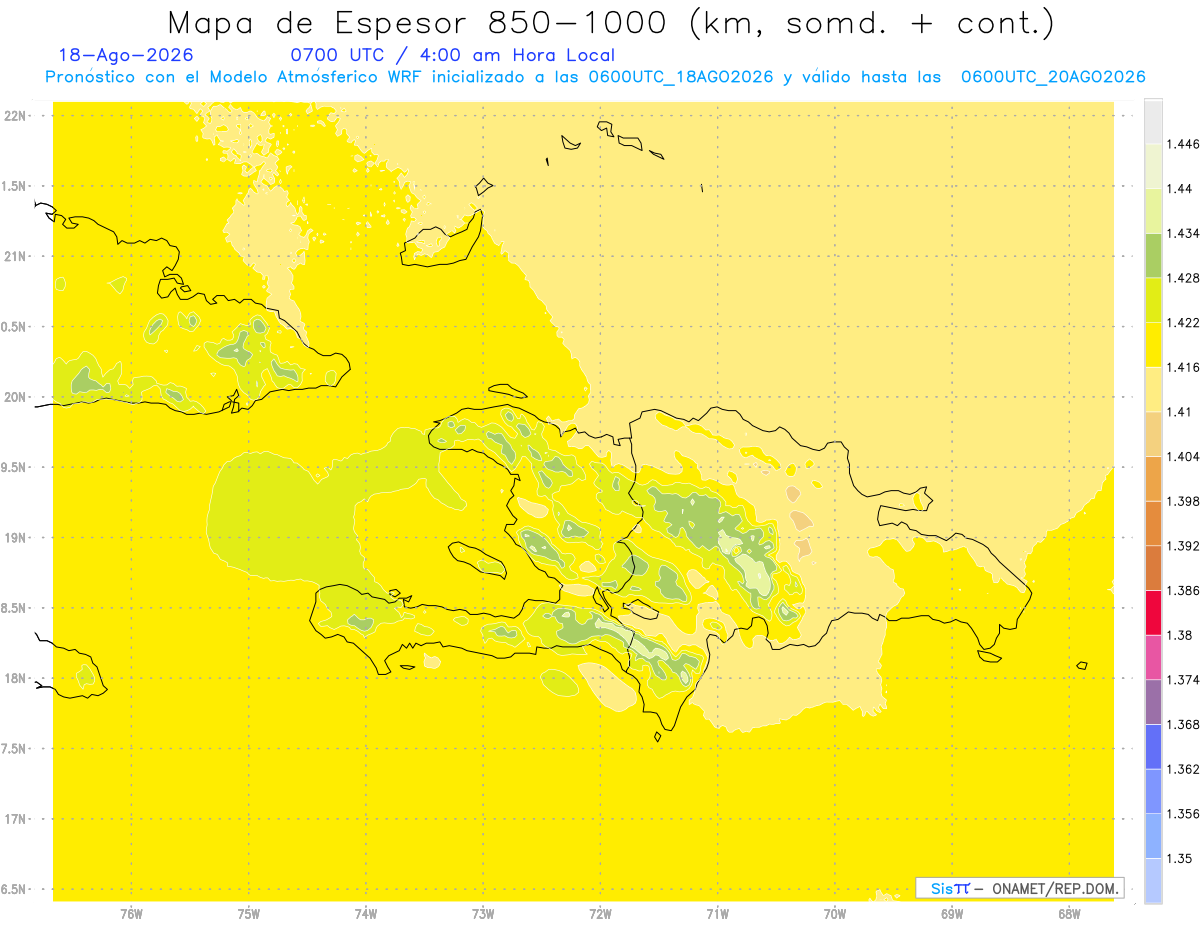Click the '71W' longitude label

[717, 913]
